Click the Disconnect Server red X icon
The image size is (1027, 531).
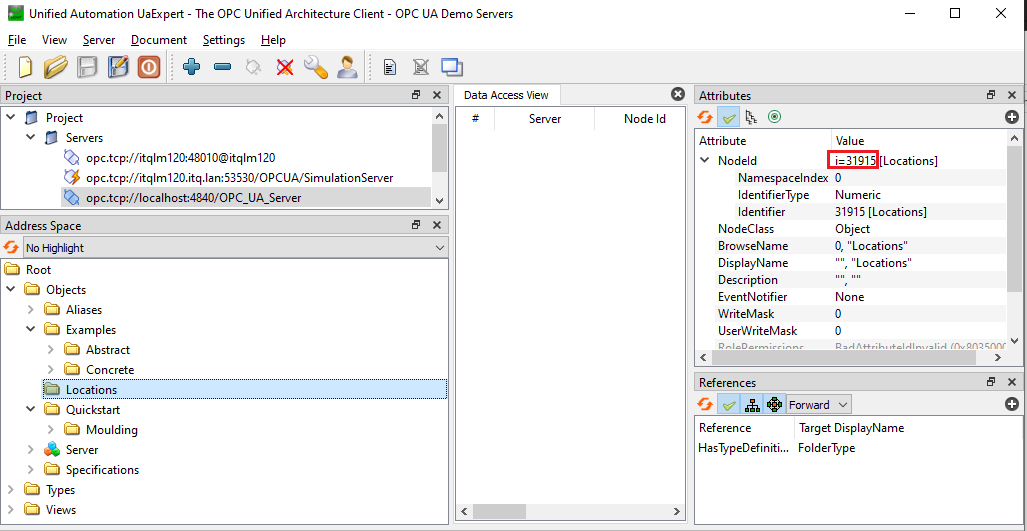[284, 67]
